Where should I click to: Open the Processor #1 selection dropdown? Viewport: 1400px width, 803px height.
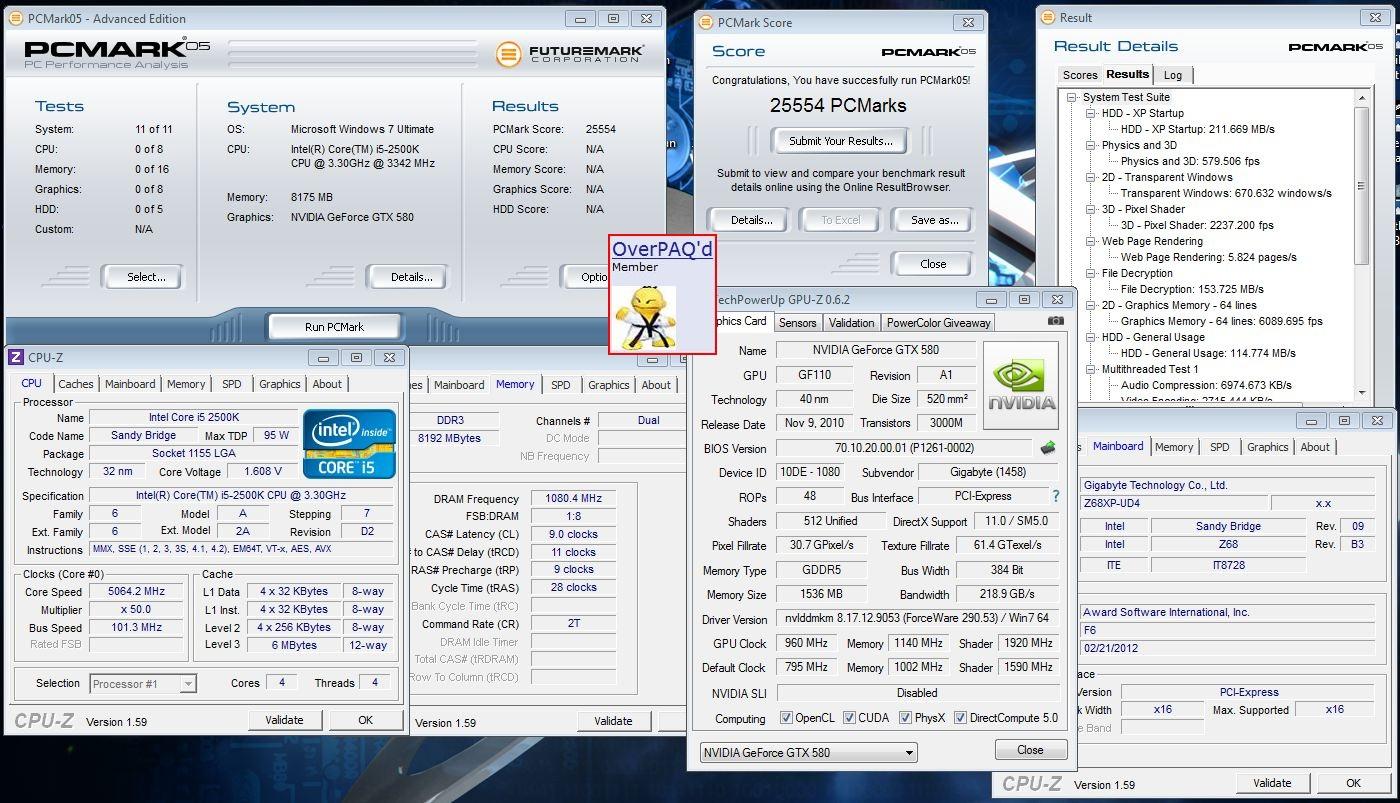[x=143, y=684]
